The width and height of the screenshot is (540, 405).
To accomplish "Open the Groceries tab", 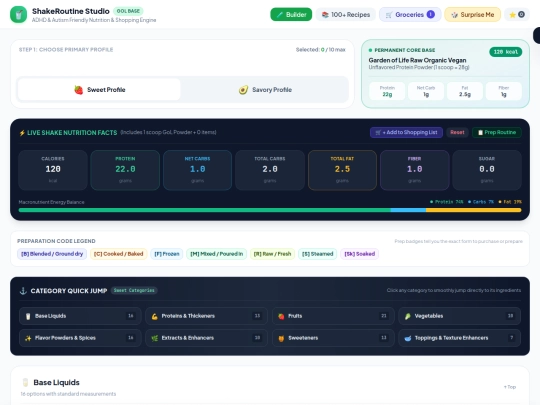I will pos(410,14).
